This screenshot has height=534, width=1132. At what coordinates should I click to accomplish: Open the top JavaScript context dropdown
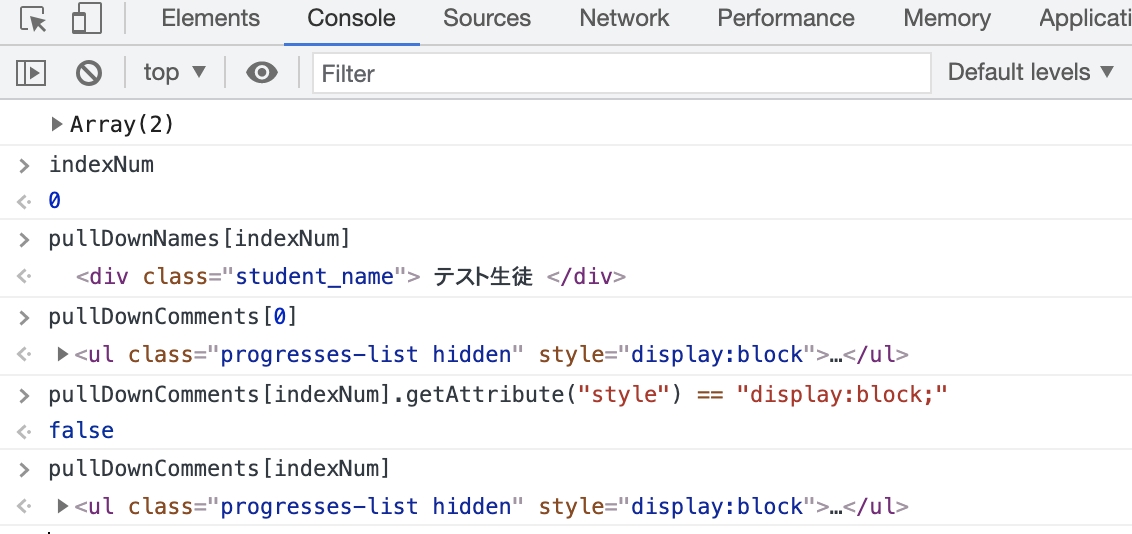(175, 72)
